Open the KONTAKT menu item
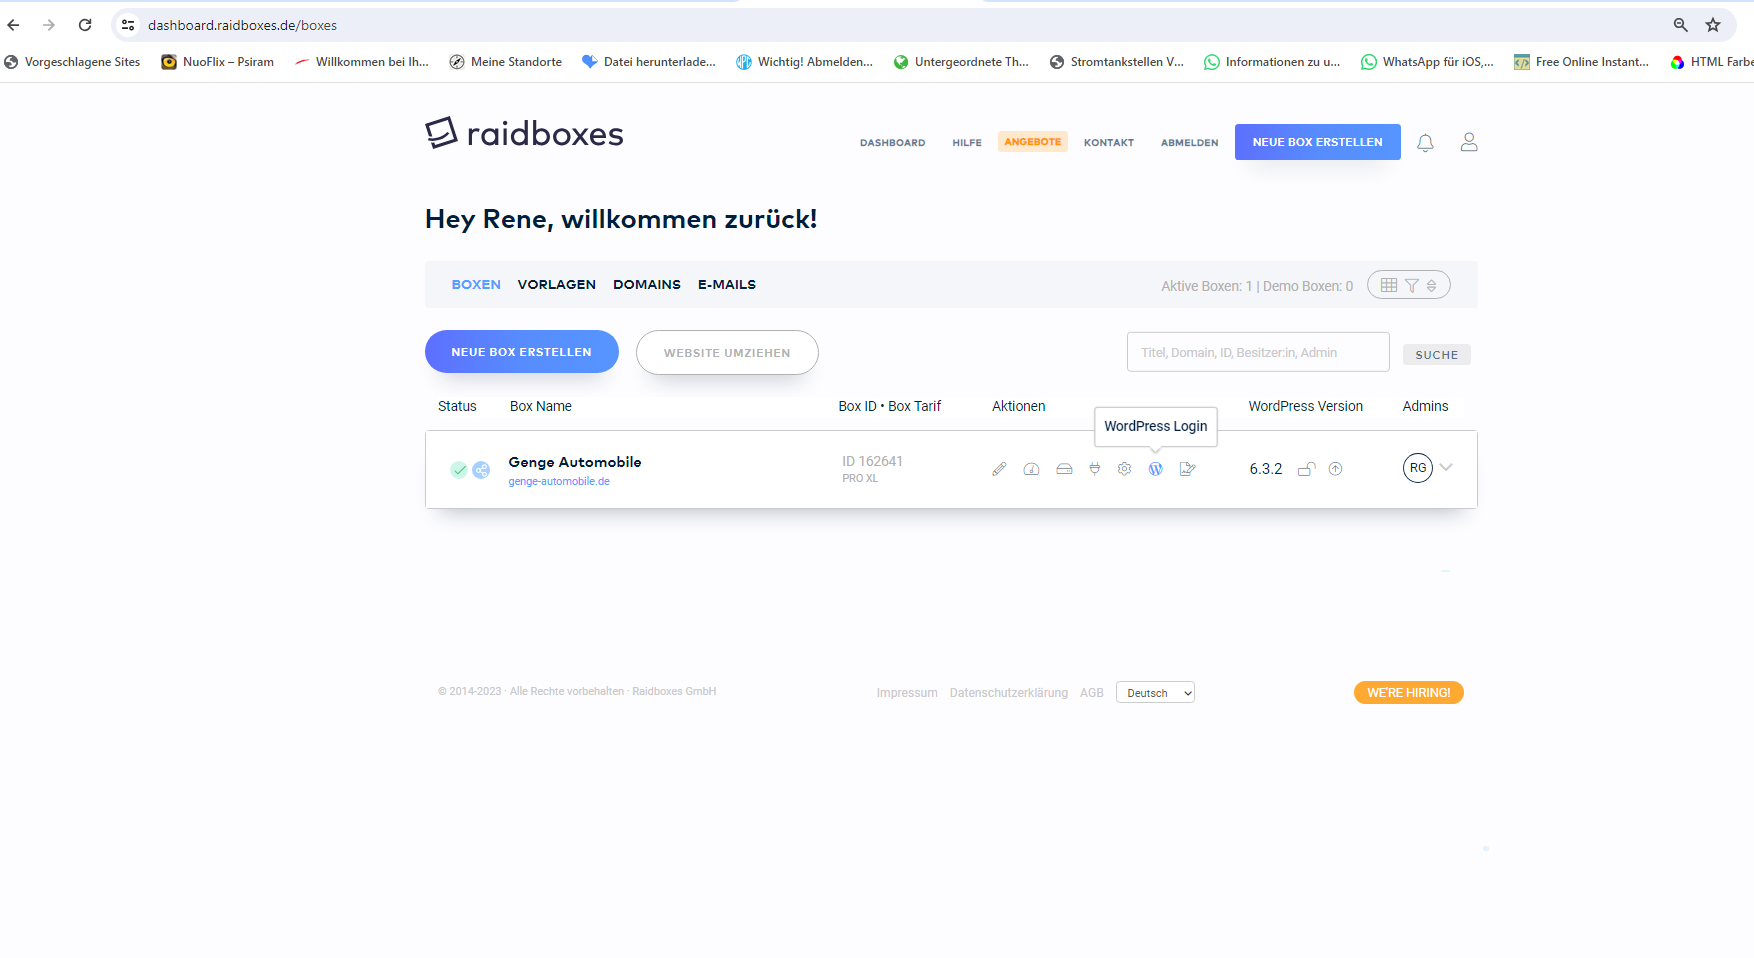The image size is (1754, 958). [1109, 143]
